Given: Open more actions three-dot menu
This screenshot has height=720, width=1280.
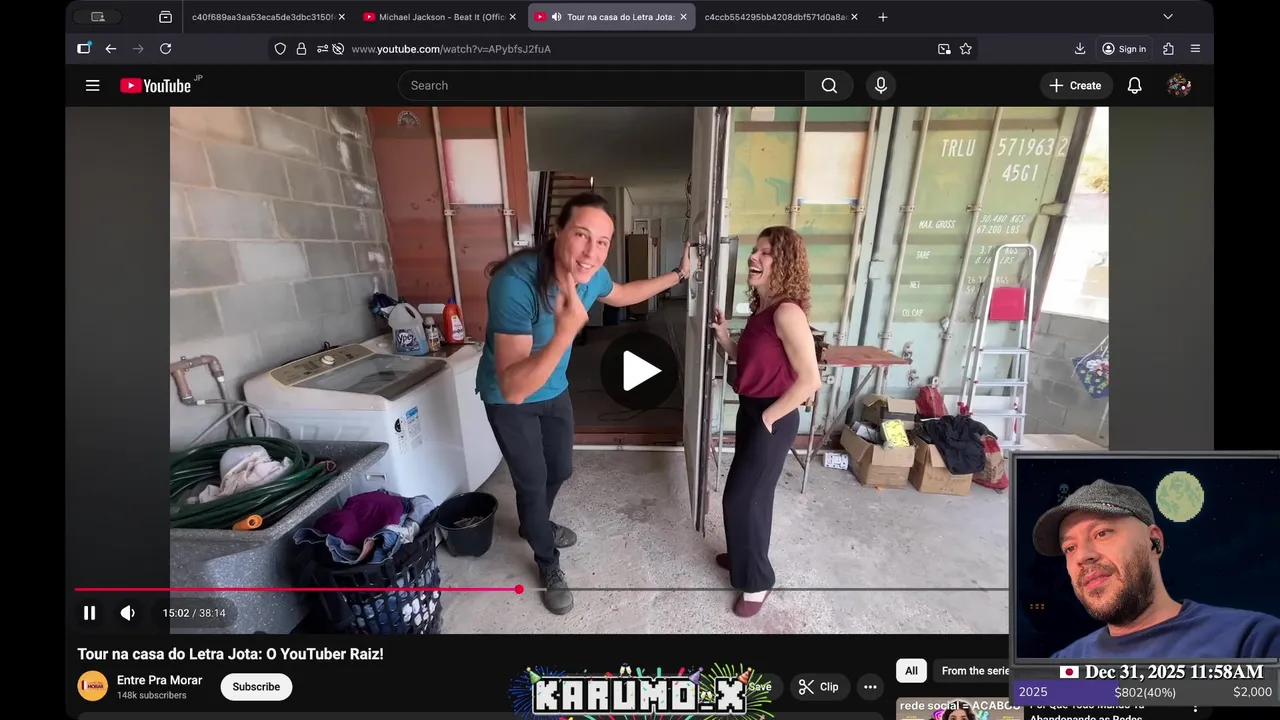Looking at the screenshot, I should click(x=870, y=687).
